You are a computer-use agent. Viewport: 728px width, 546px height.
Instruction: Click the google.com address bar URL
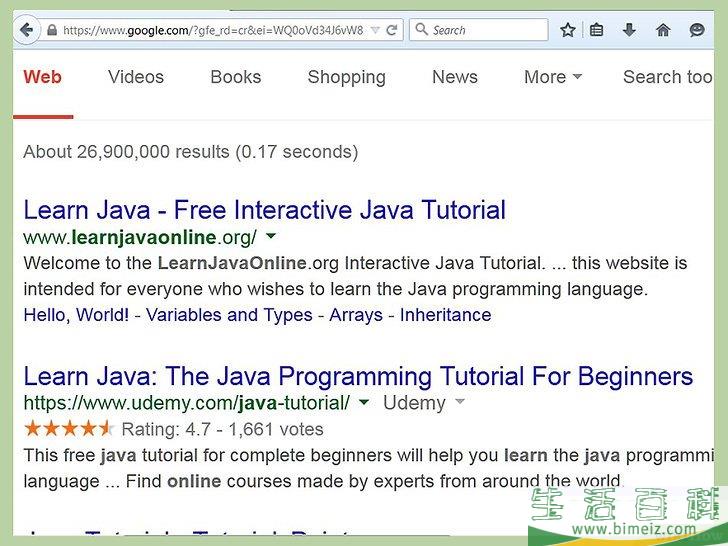[213, 30]
